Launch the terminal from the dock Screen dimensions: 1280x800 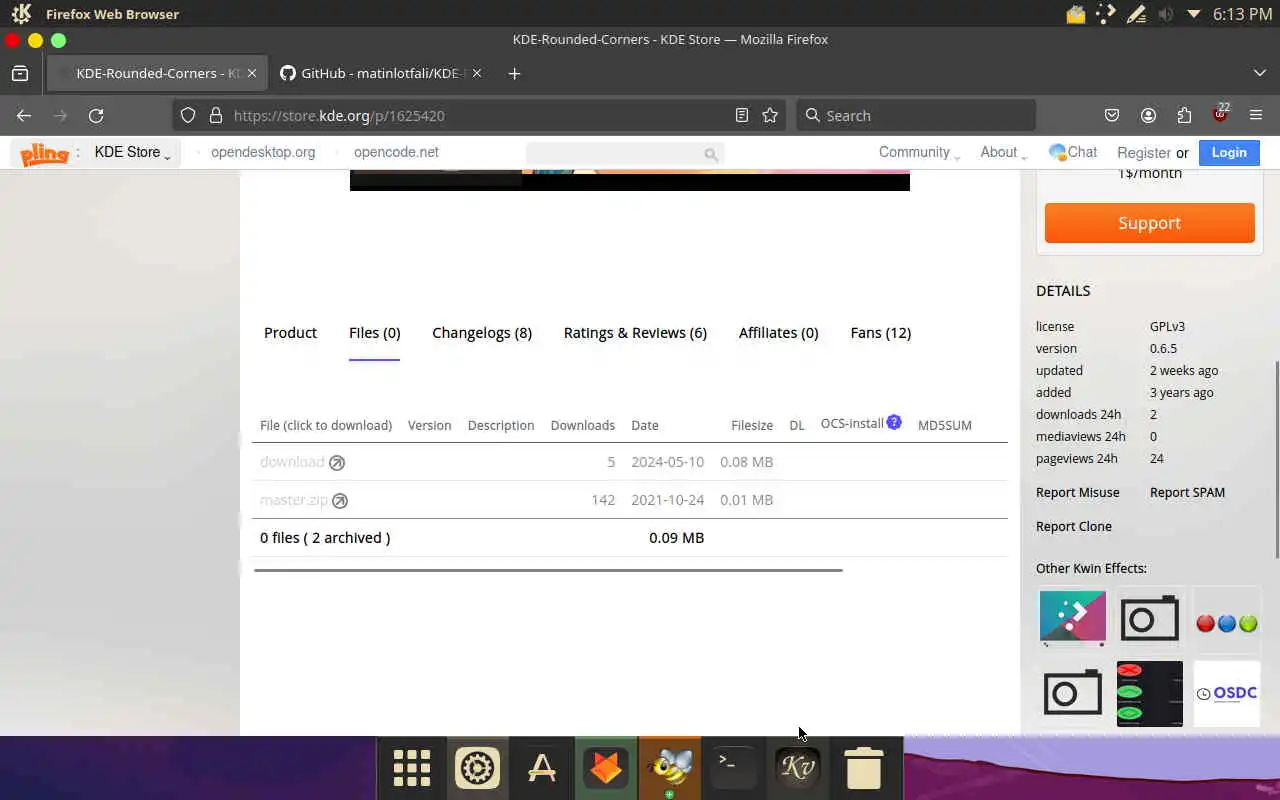(733, 768)
